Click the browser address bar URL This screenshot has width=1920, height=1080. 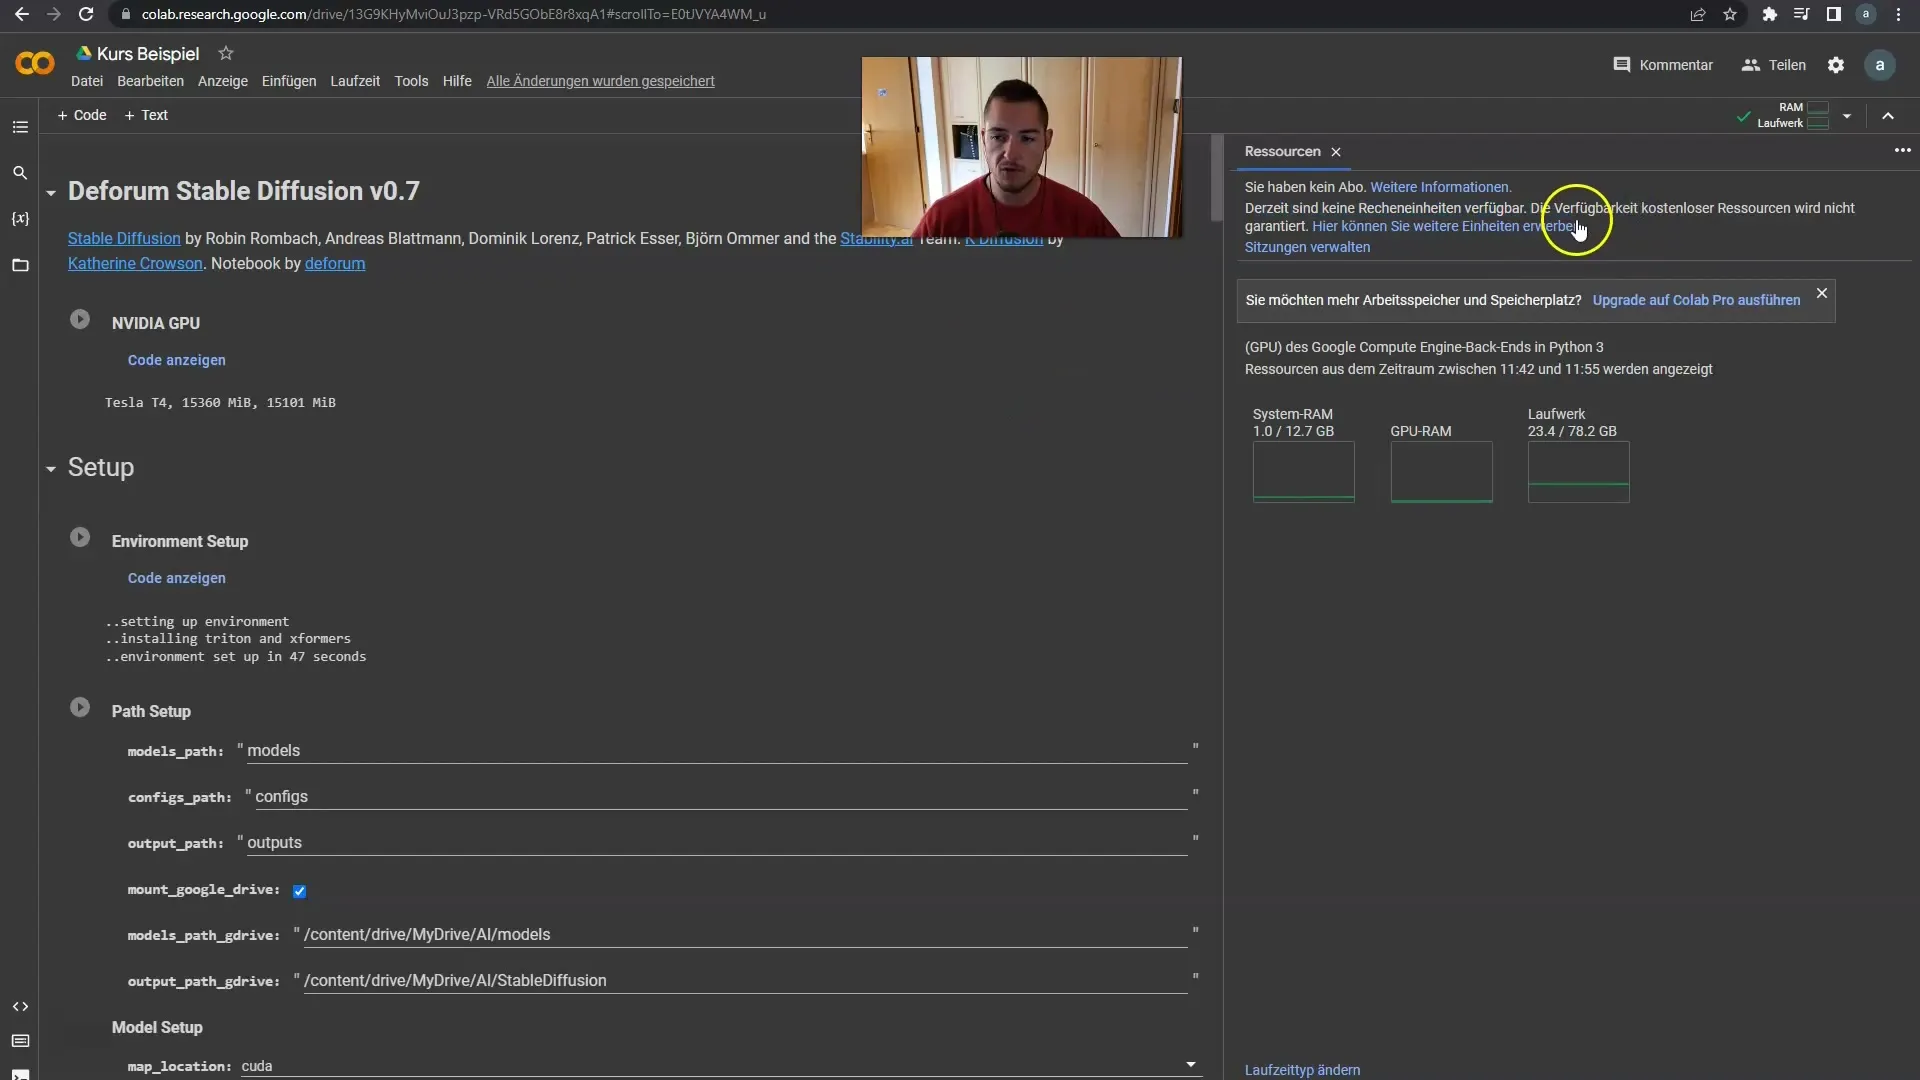pos(454,14)
